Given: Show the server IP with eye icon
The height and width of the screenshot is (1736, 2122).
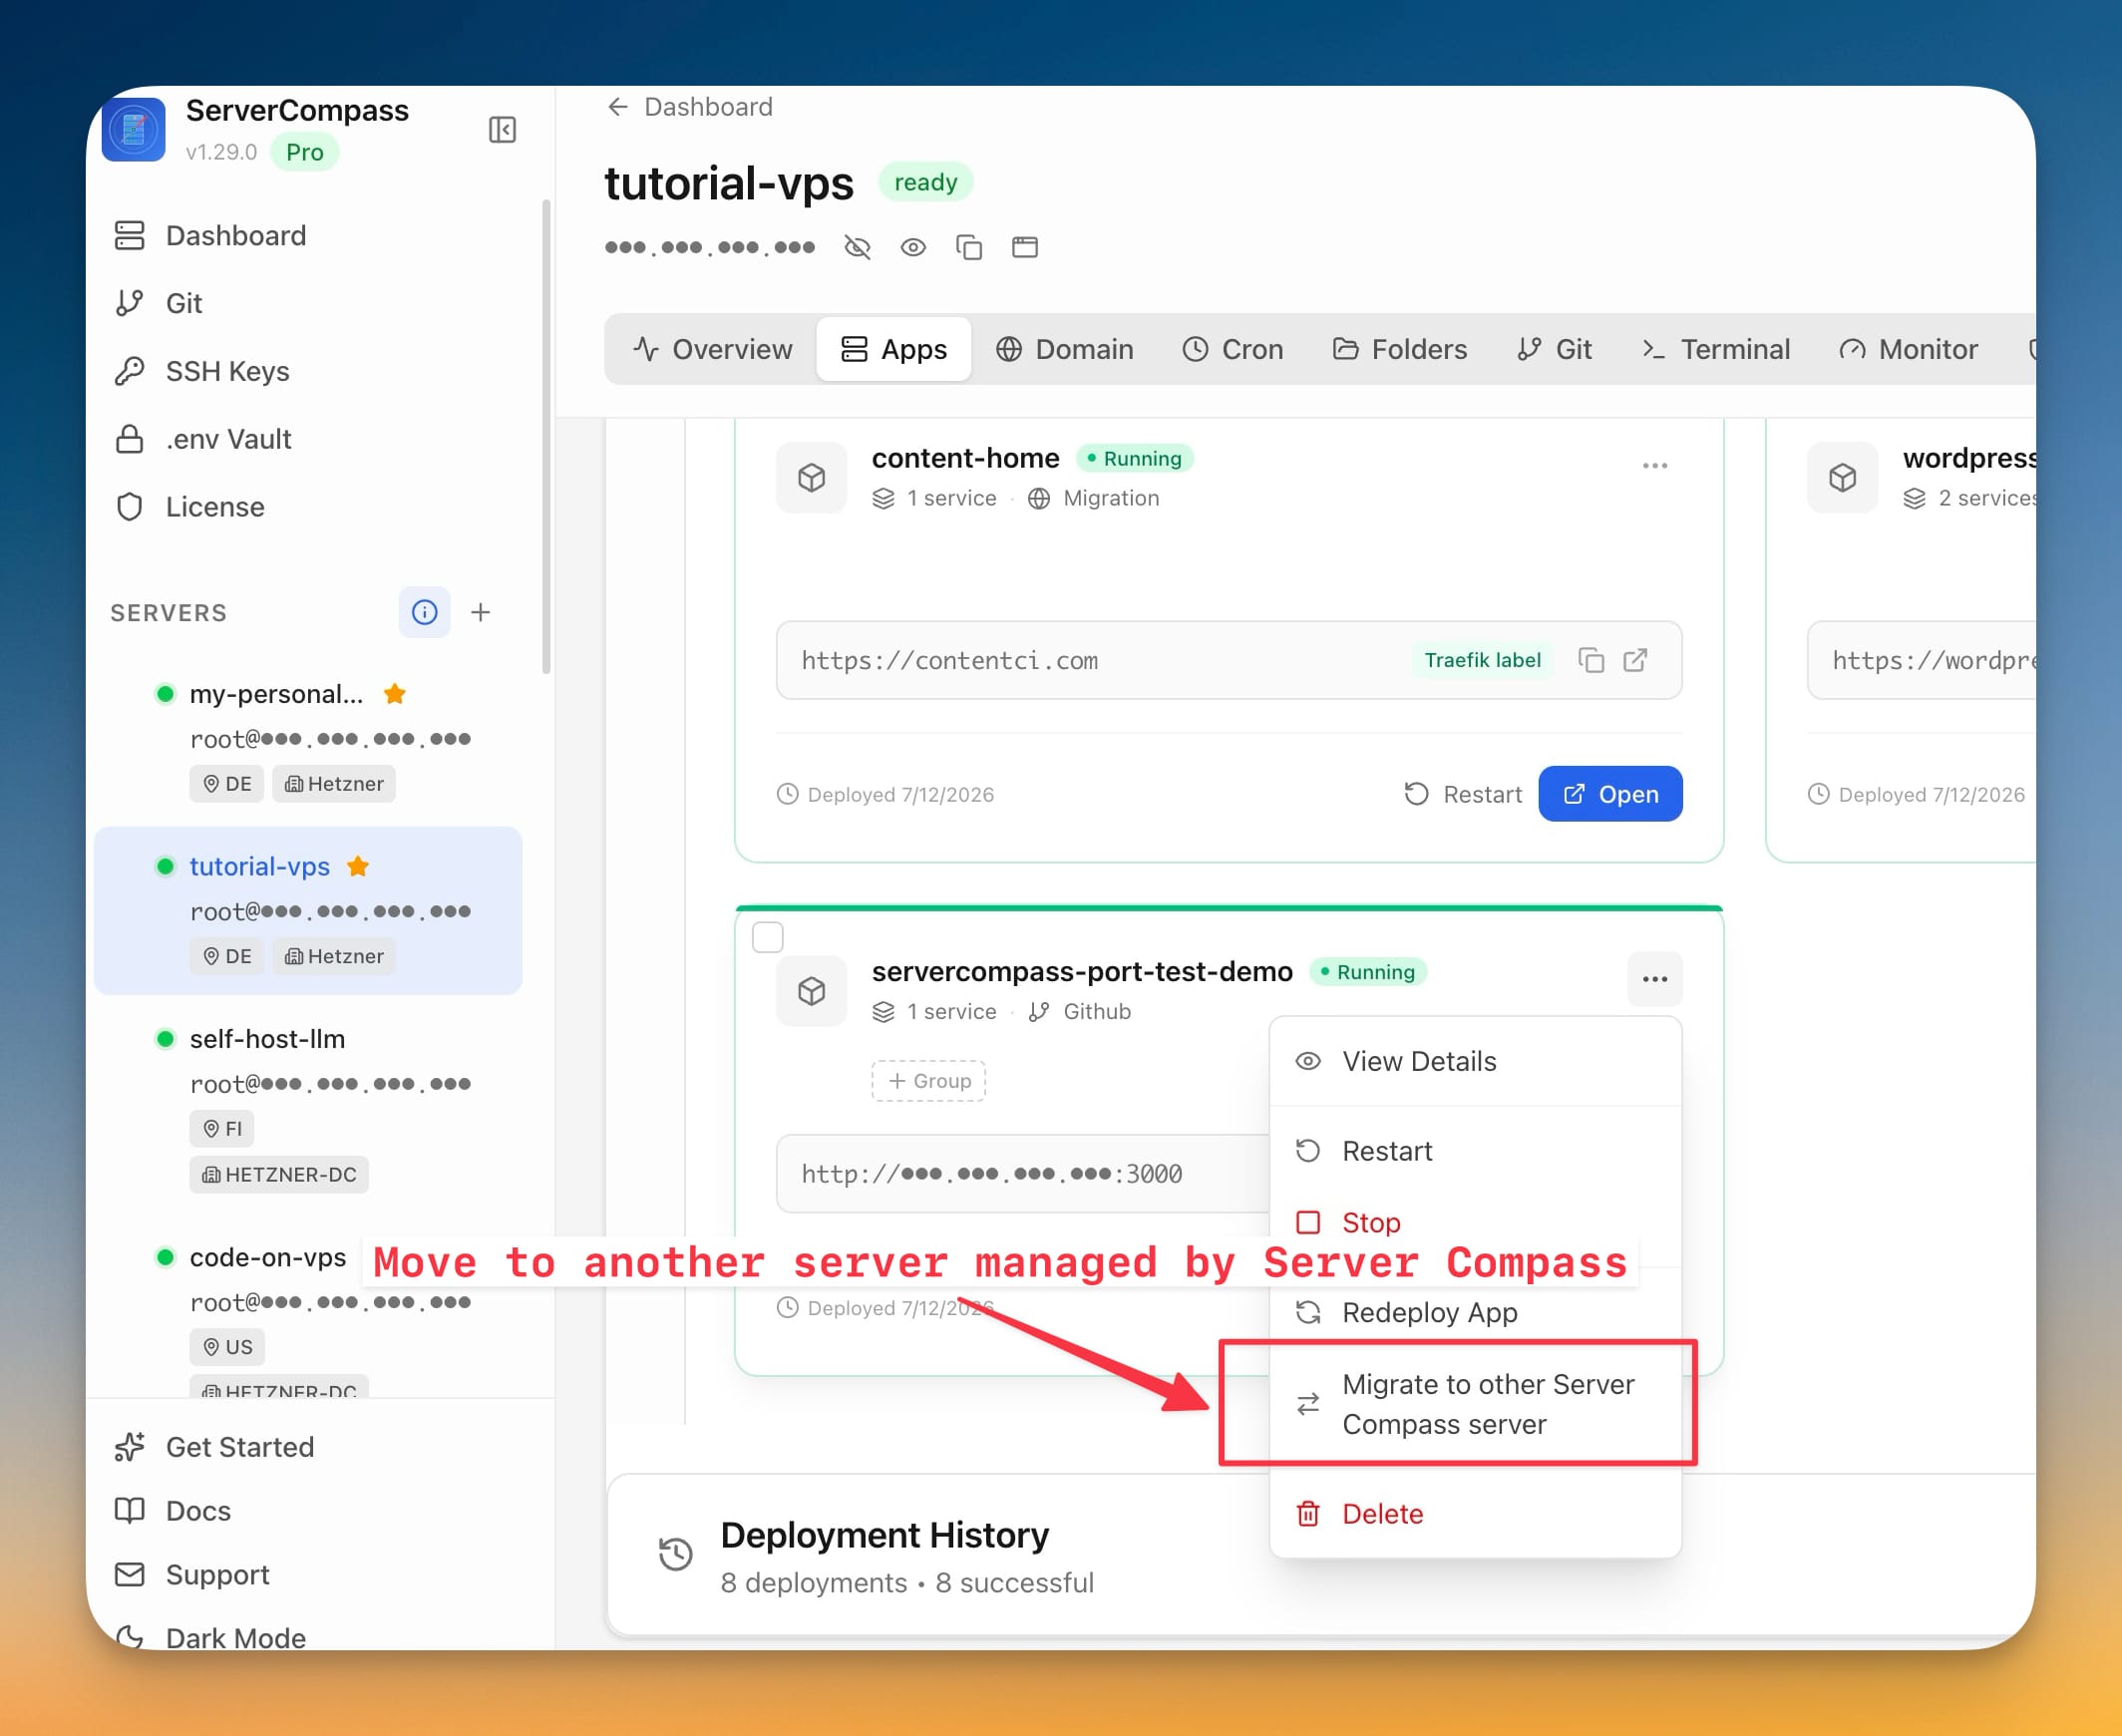Looking at the screenshot, I should pos(913,247).
